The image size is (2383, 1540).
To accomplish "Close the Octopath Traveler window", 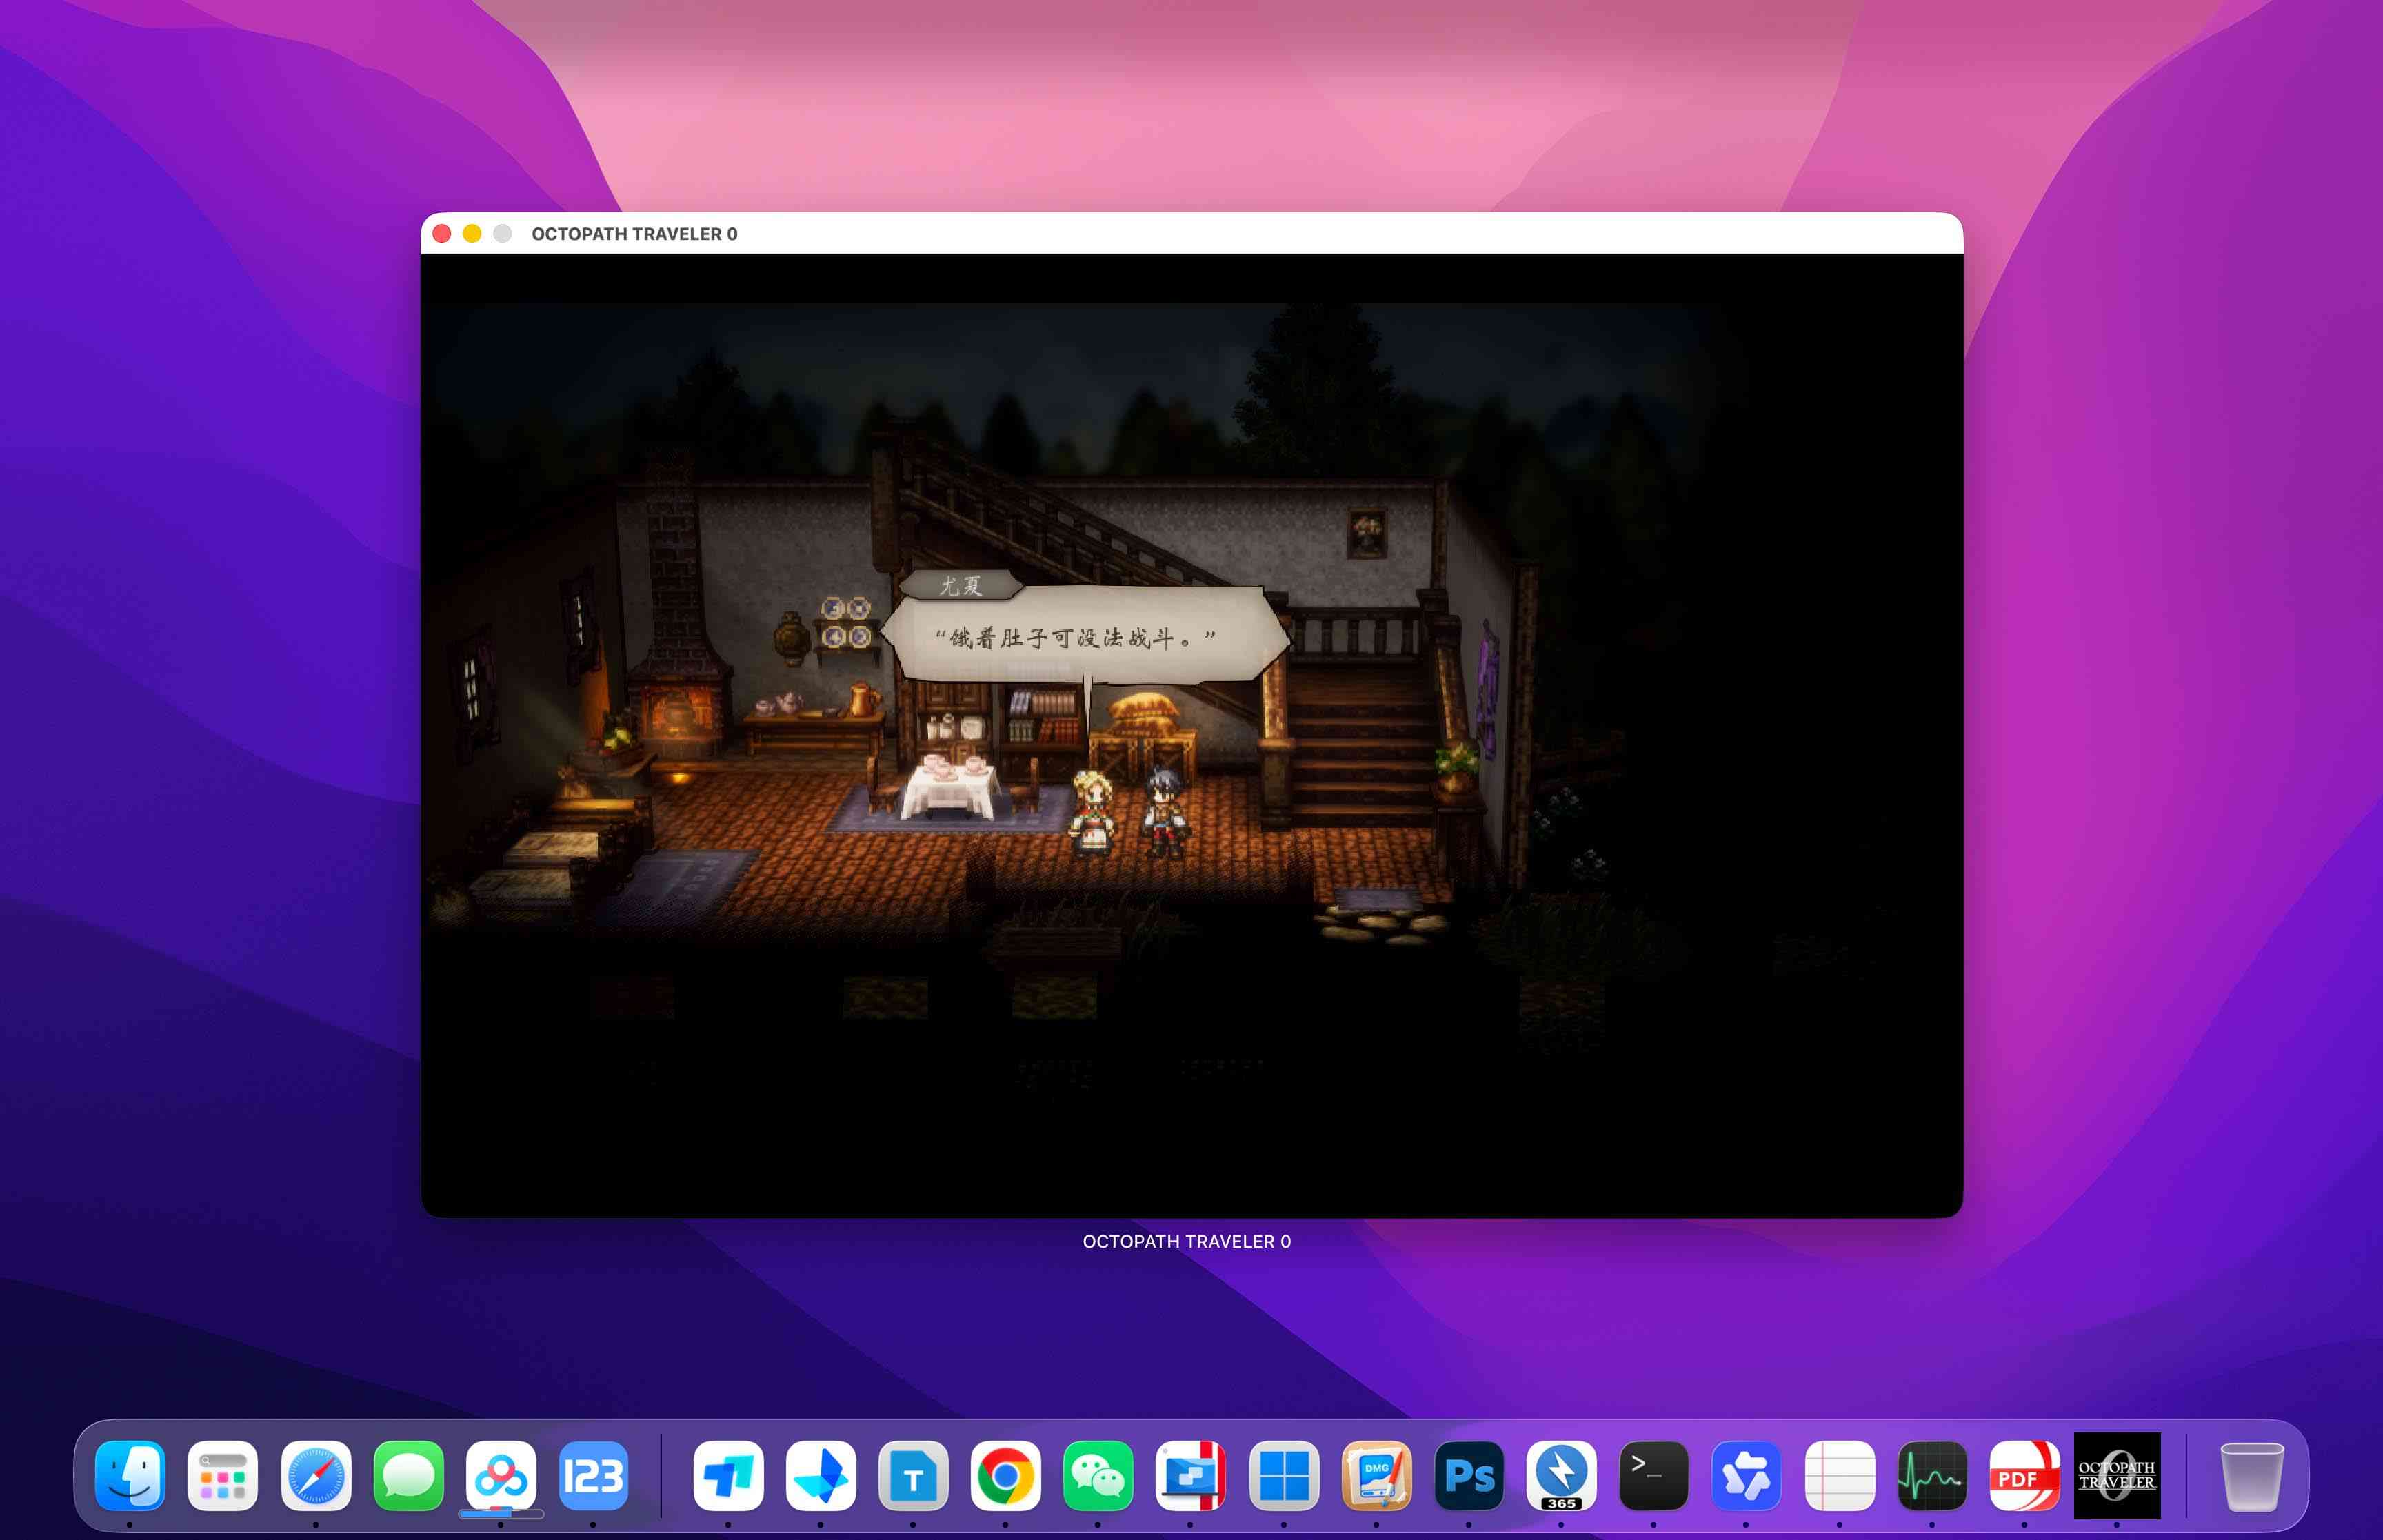I will click(x=442, y=234).
